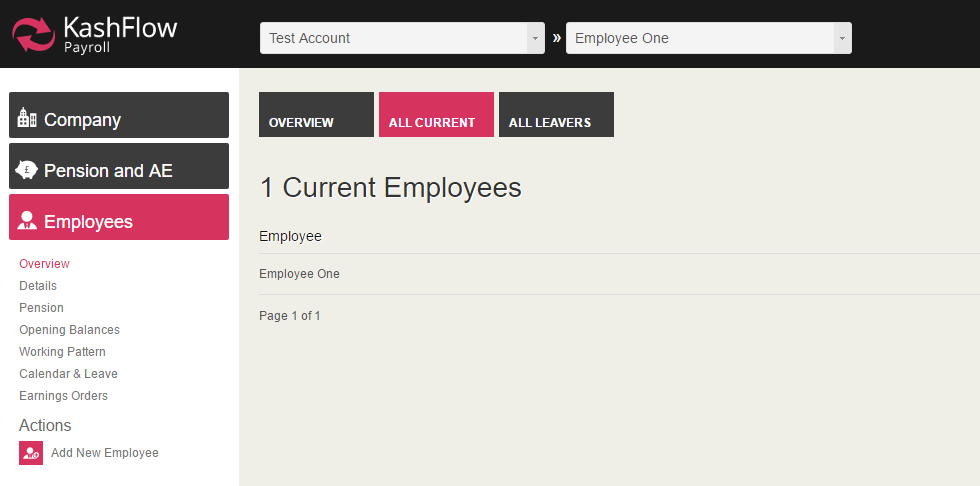This screenshot has width=980, height=486.
Task: Switch to the All Leavers tab
Action: click(556, 115)
